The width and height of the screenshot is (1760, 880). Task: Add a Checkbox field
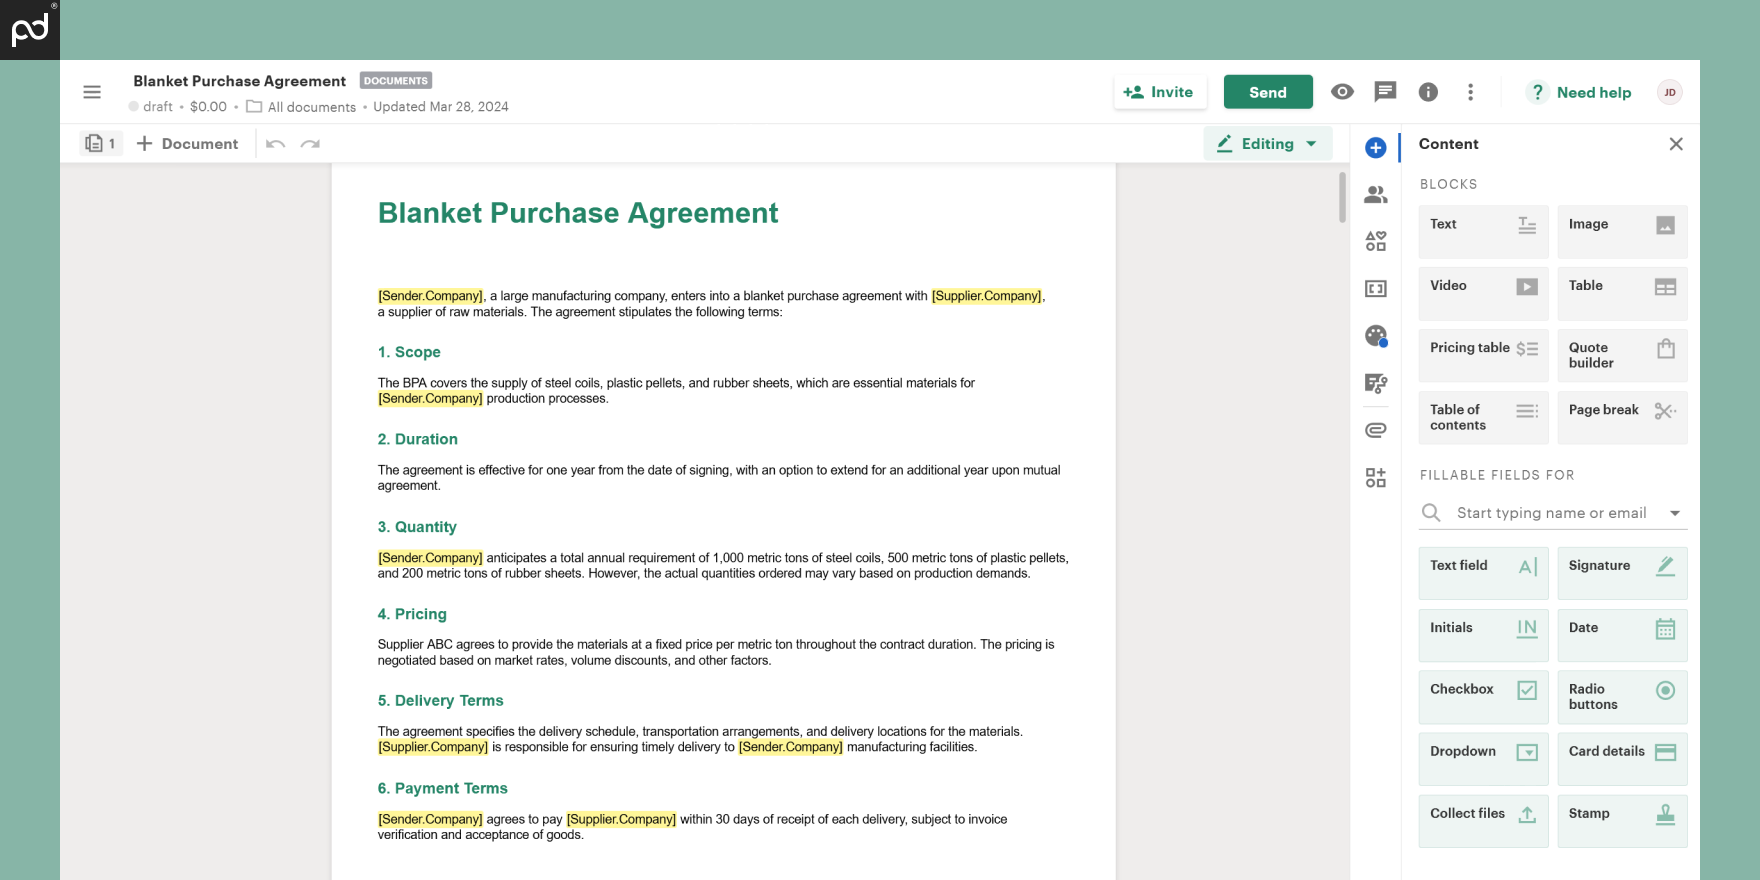1483,697
